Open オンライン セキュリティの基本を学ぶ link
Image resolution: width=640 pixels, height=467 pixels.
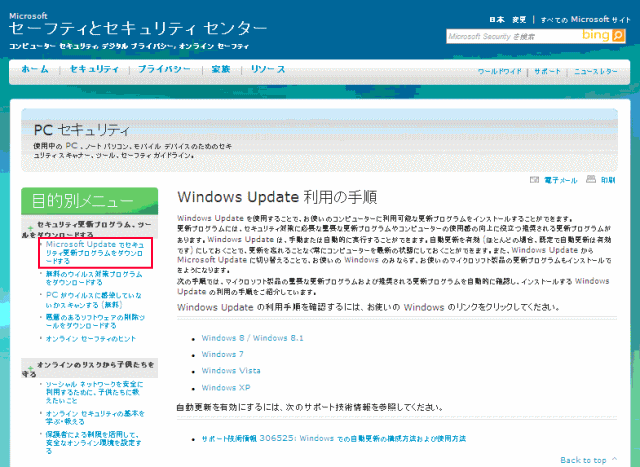[95, 418]
